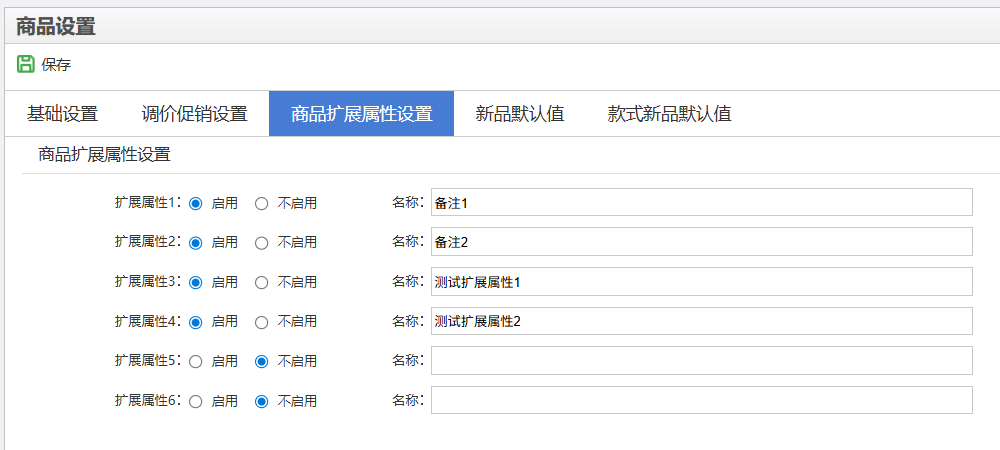Image resolution: width=1000 pixels, height=450 pixels.
Task: Open the 款式新品默认值 tab
Action: click(669, 114)
